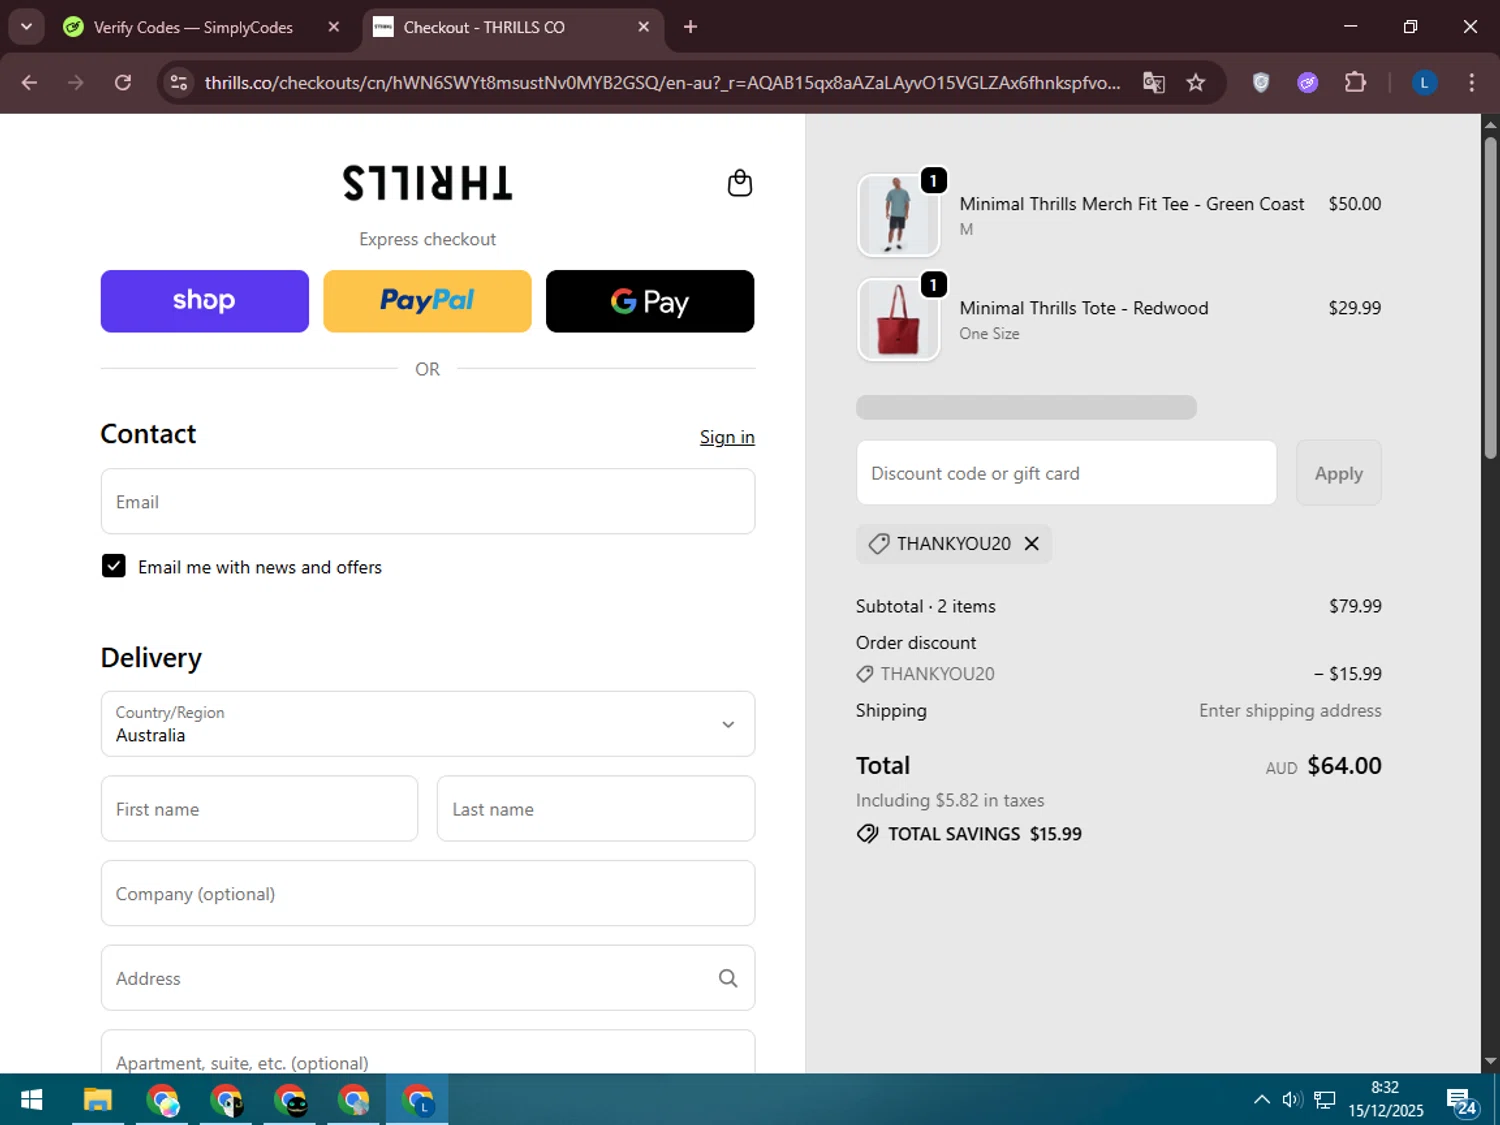1500x1125 pixels.
Task: Click the Minimal Thrills Tote - Redwood name
Action: (x=1084, y=308)
